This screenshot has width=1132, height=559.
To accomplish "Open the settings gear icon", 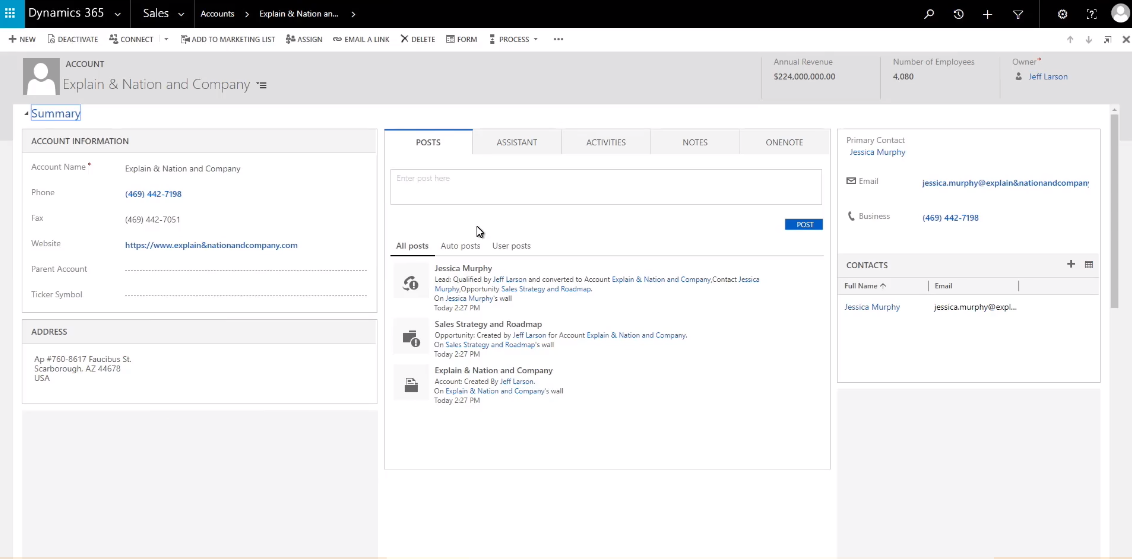I will (x=1062, y=14).
